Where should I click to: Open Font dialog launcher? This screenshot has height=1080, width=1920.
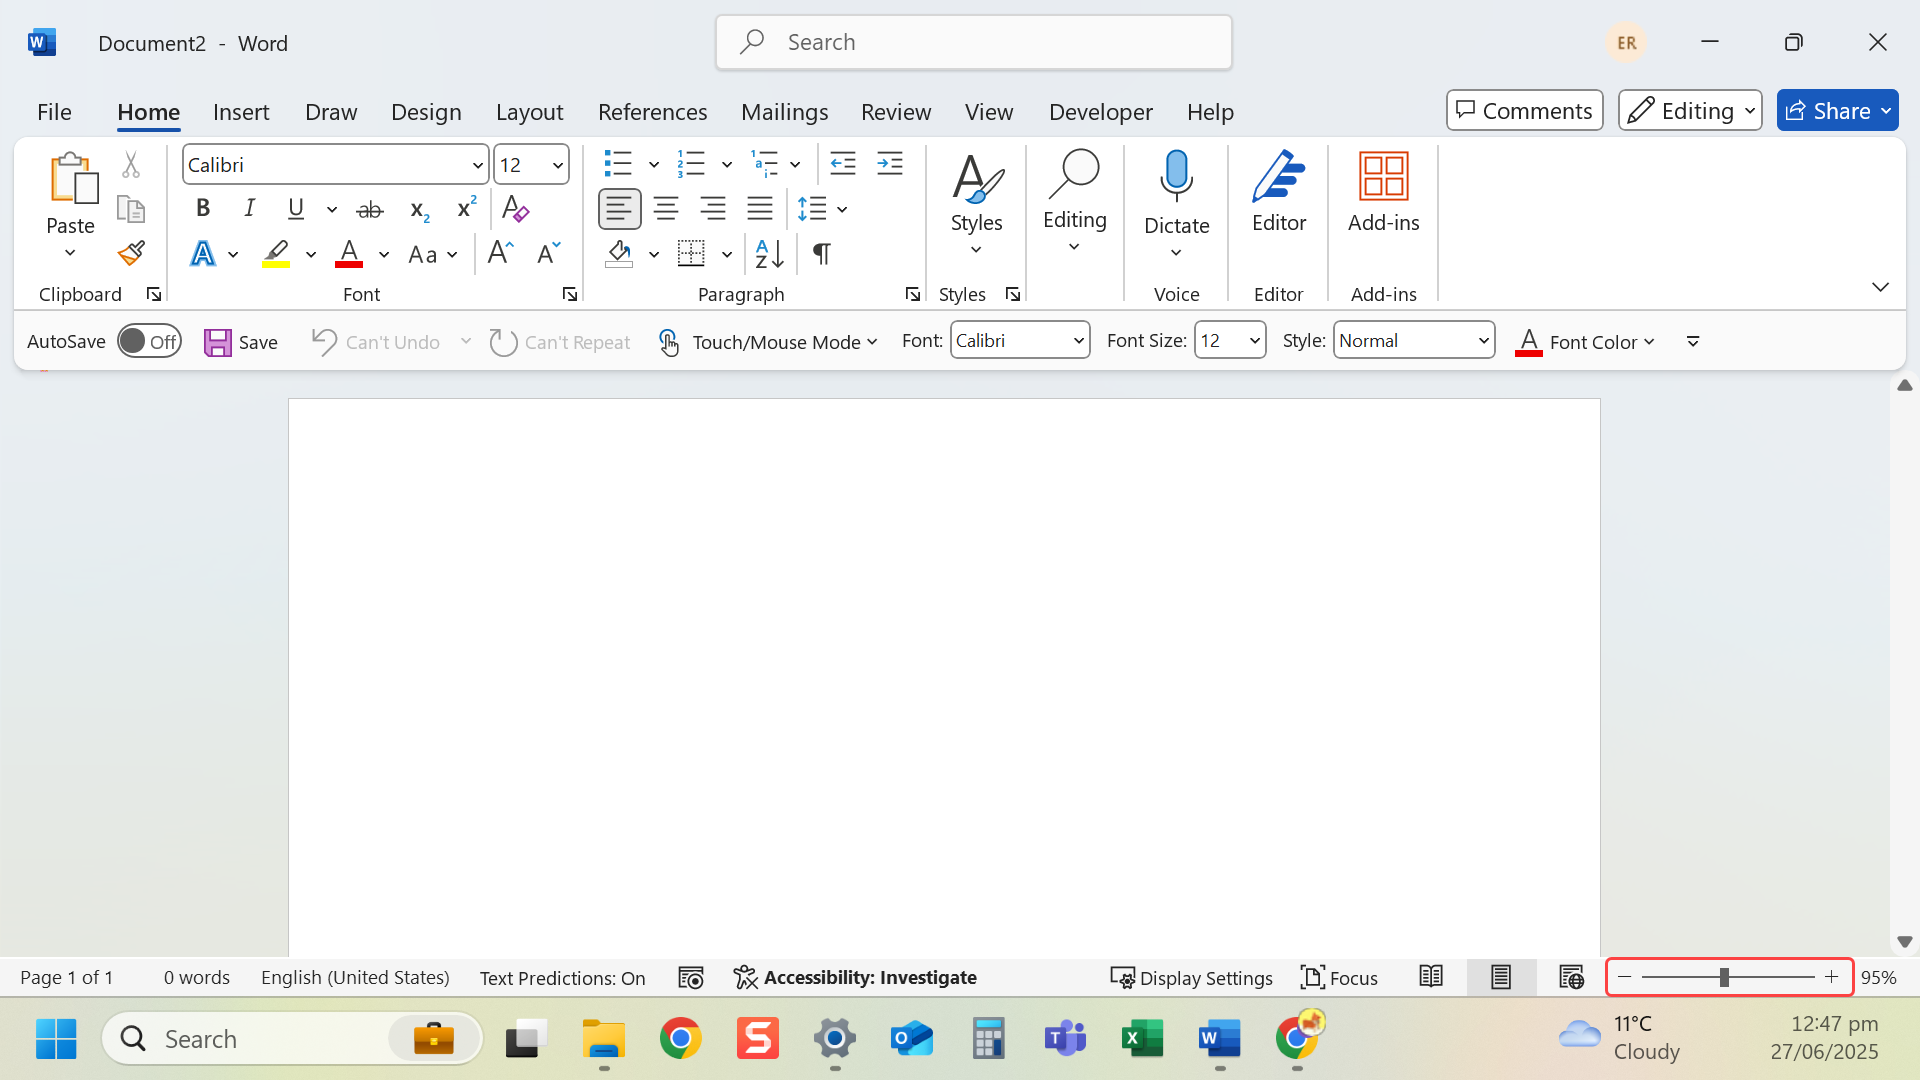point(570,294)
